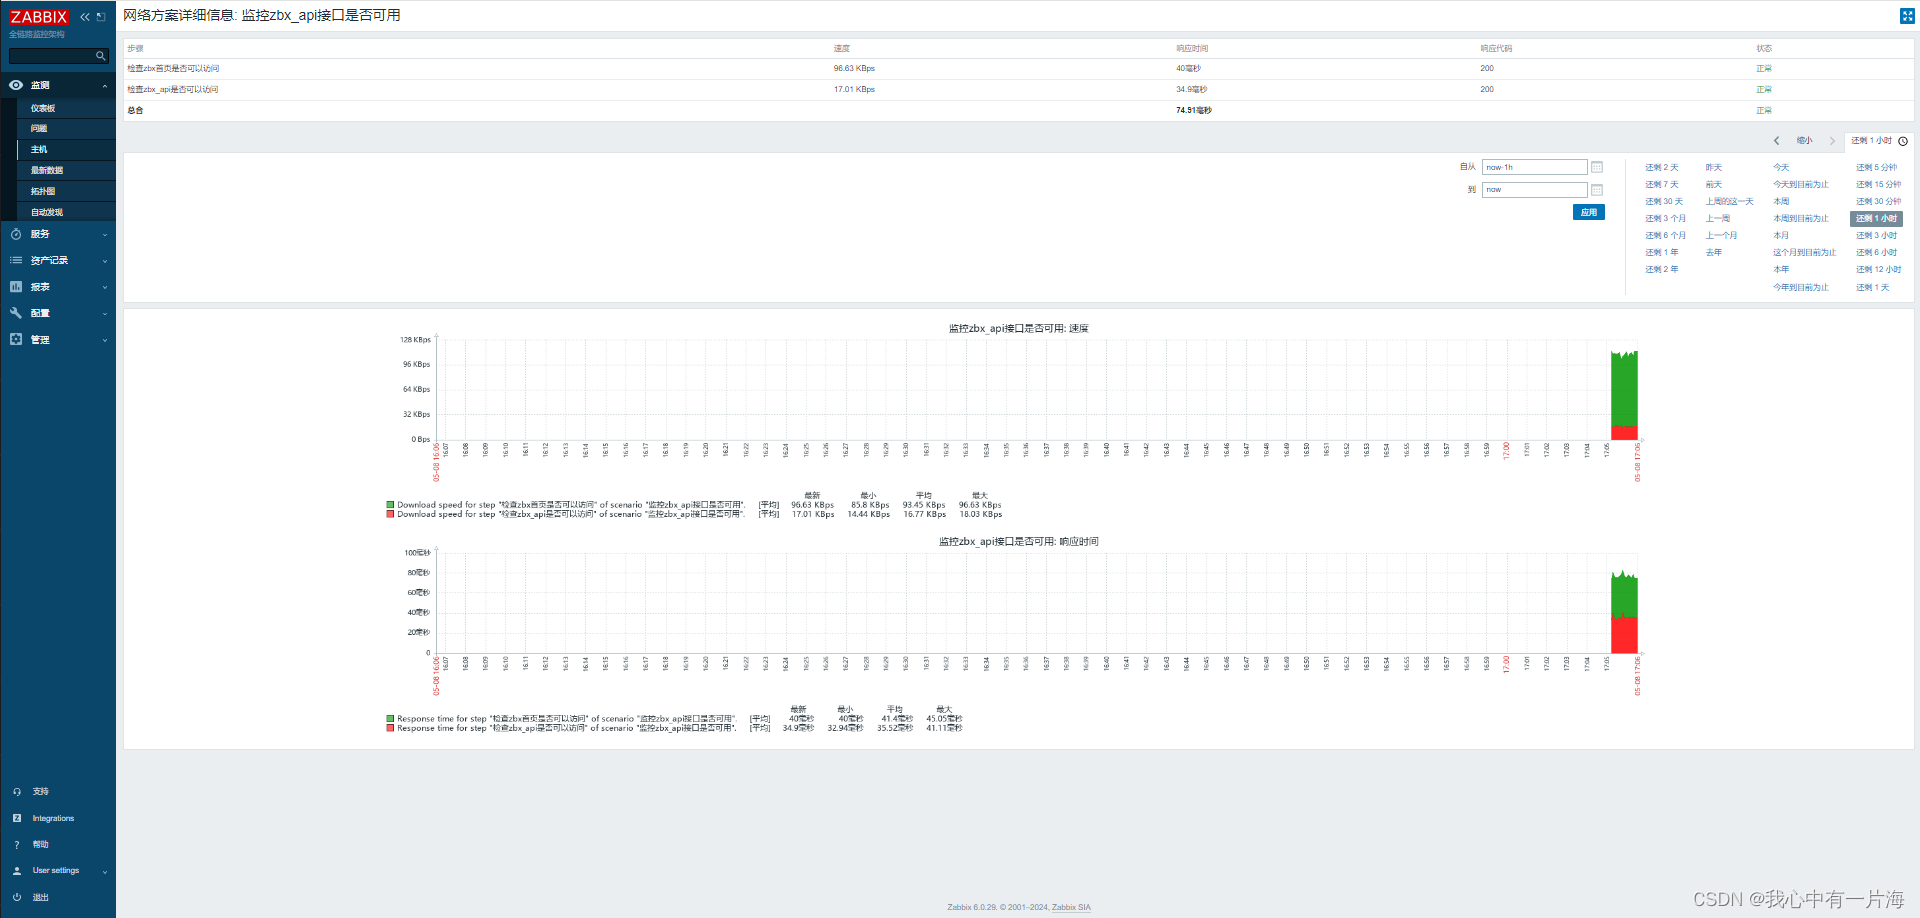The height and width of the screenshot is (918, 1920).
Task: Expand the 报表 menu chevron
Action: tap(105, 288)
